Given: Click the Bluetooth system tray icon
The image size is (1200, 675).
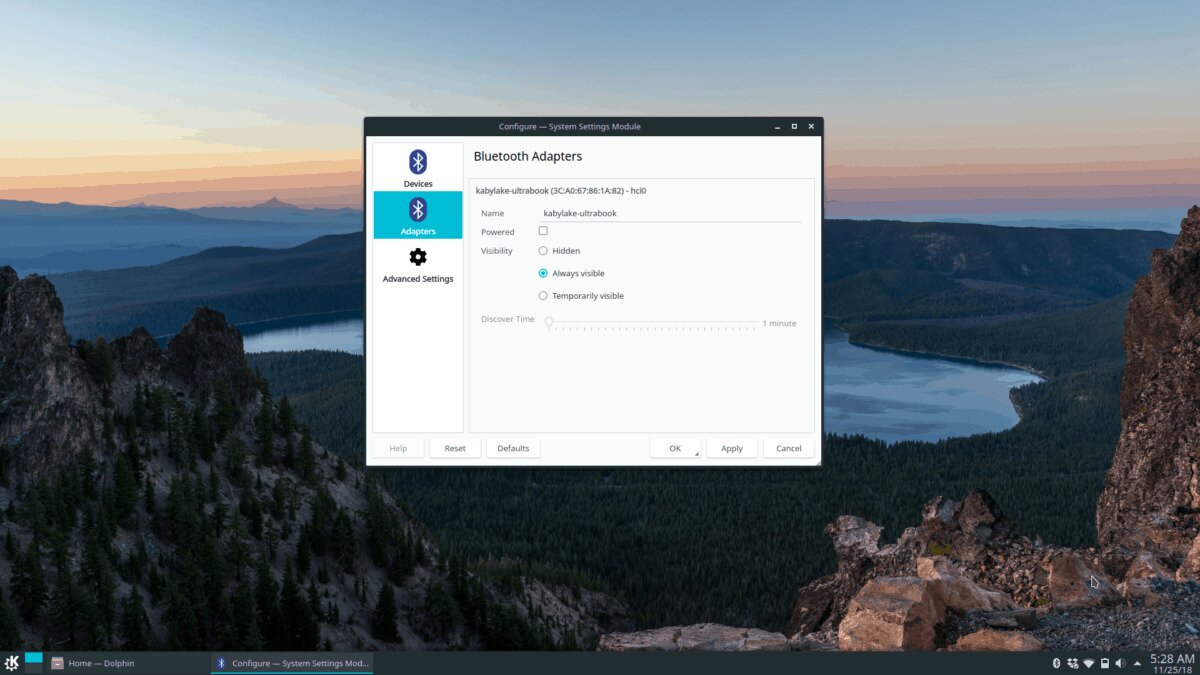Looking at the screenshot, I should 1056,663.
